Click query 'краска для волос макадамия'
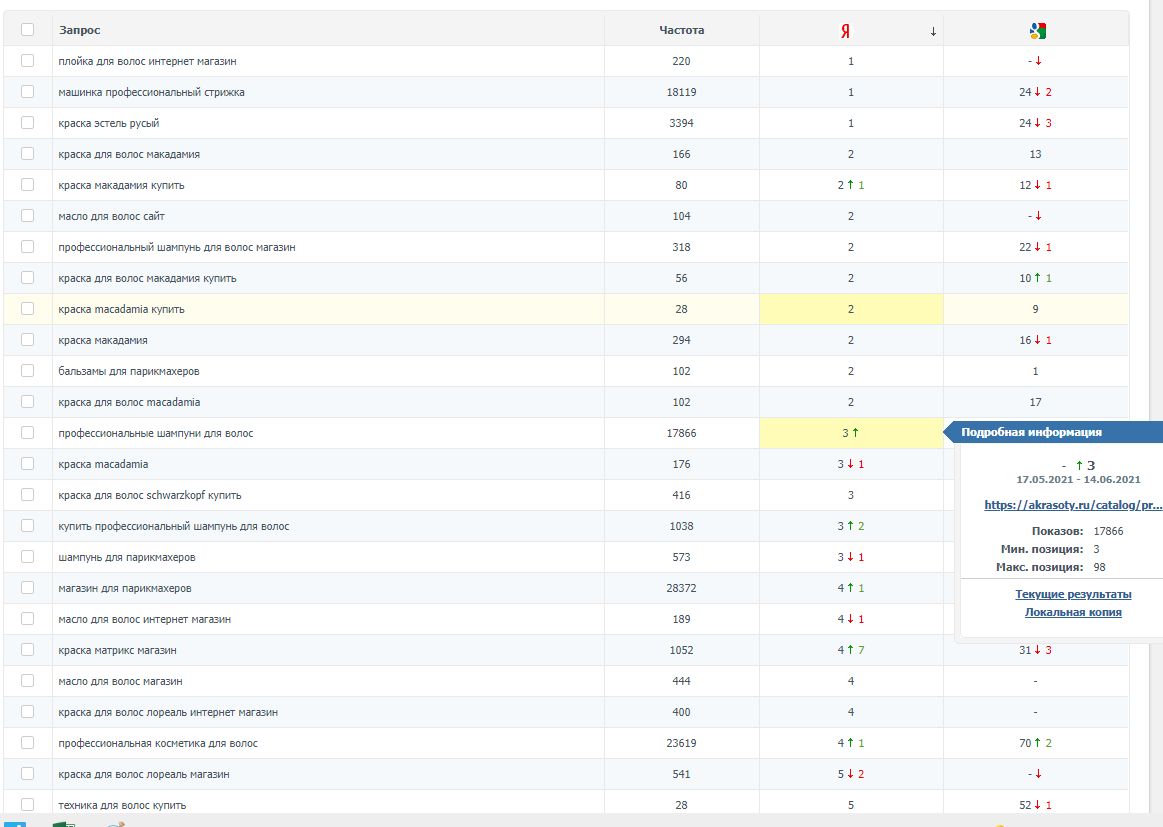Viewport: 1163px width, 827px height. pyautogui.click(x=129, y=154)
